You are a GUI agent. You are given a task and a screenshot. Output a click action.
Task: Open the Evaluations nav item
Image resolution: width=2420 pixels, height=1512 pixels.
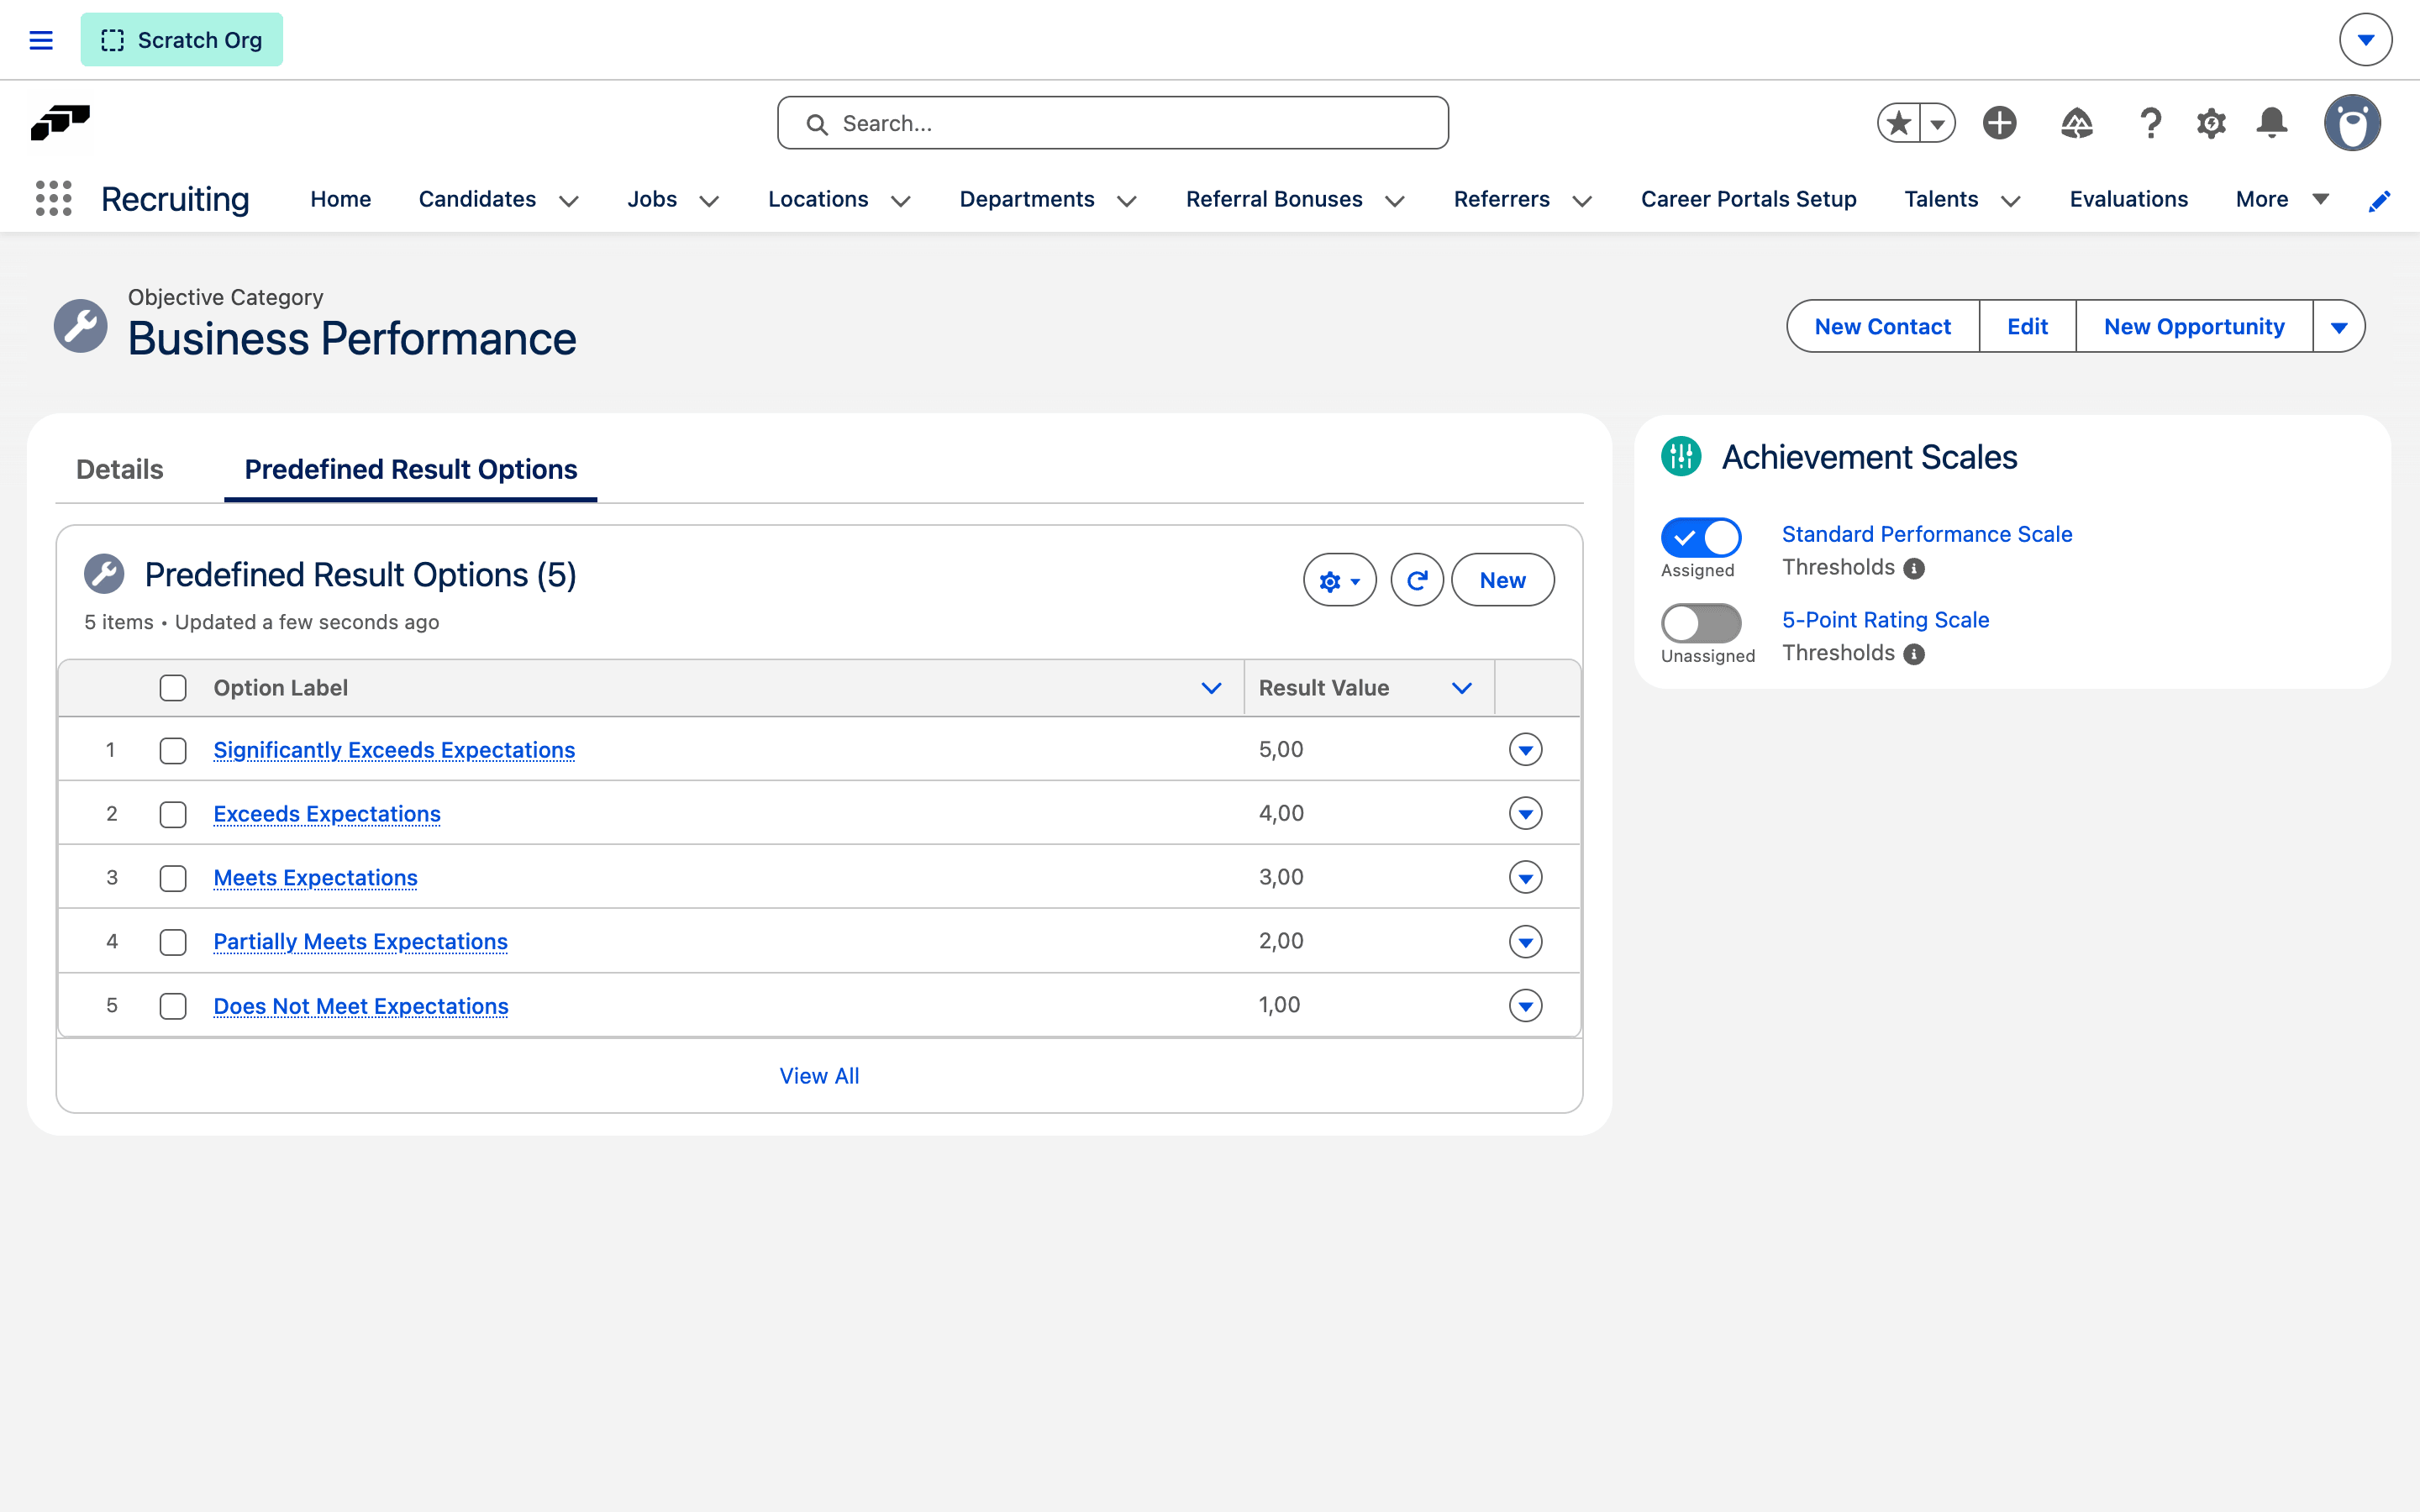coord(2129,199)
